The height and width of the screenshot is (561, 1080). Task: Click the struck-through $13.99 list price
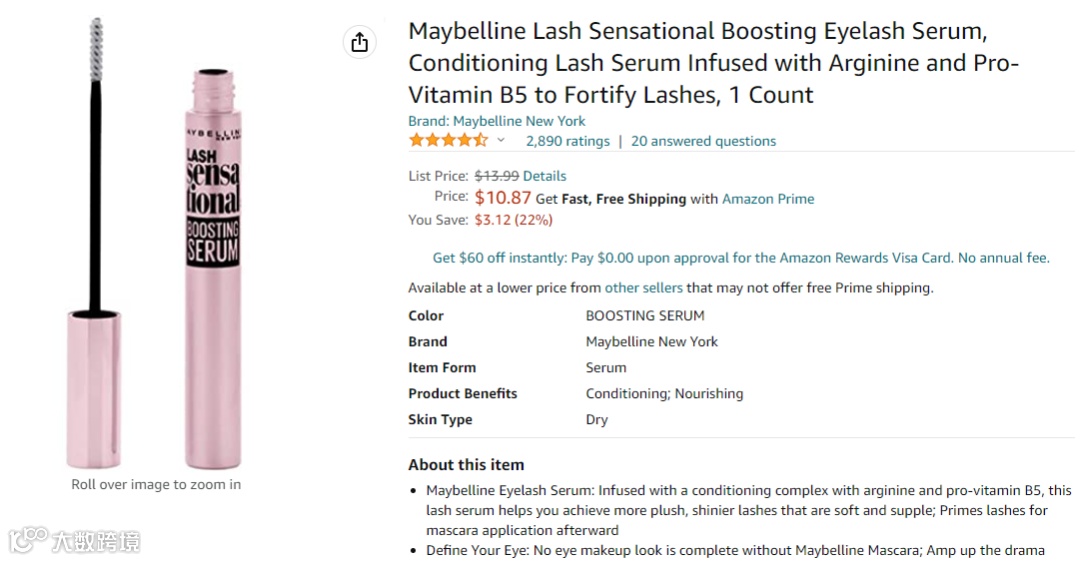point(496,176)
